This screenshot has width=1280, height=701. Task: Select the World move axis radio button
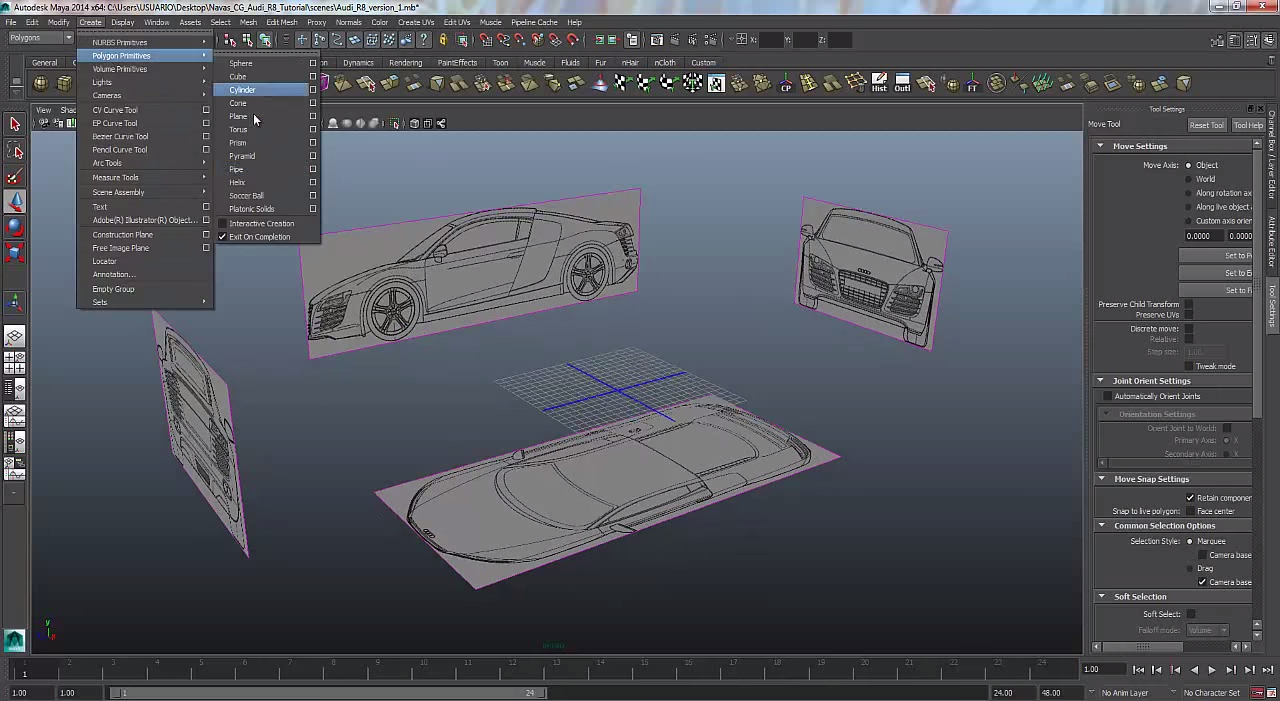1189,179
